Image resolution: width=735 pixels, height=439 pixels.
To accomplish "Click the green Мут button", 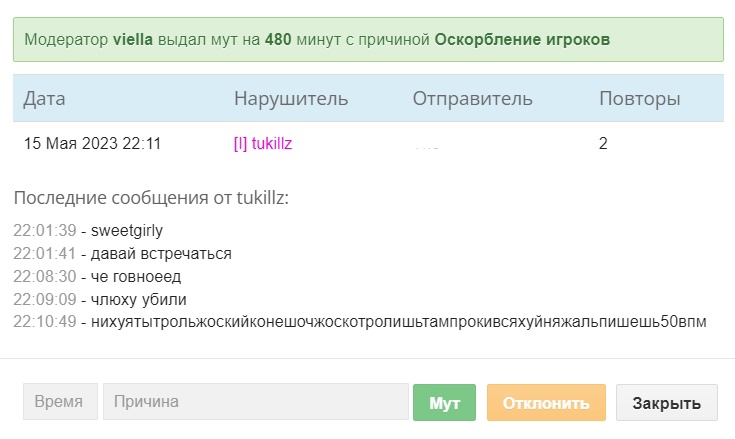I will pyautogui.click(x=444, y=402).
